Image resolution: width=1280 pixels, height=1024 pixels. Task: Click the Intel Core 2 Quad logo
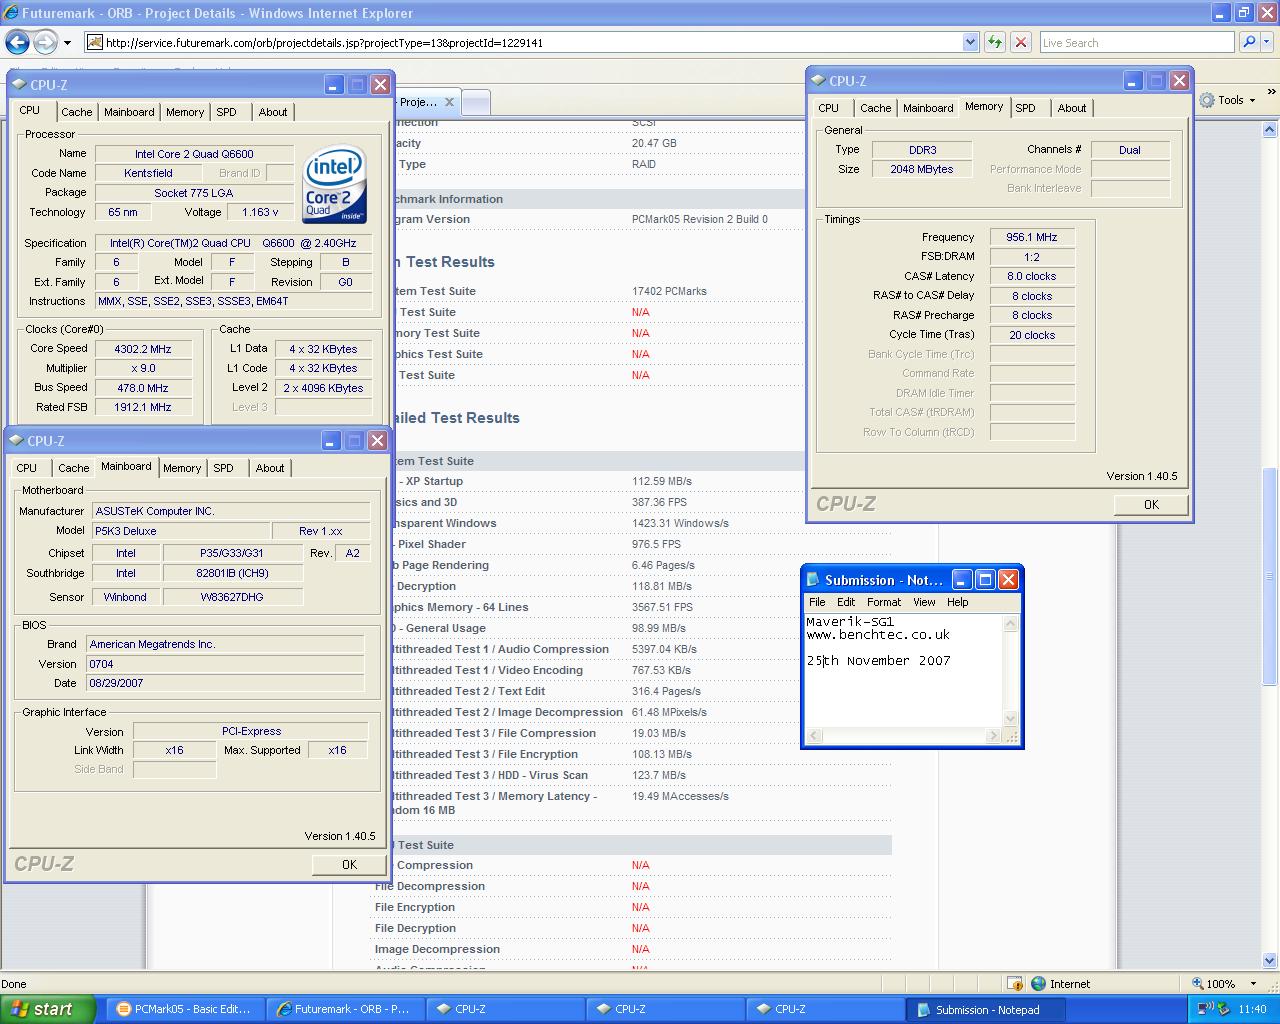(x=335, y=185)
